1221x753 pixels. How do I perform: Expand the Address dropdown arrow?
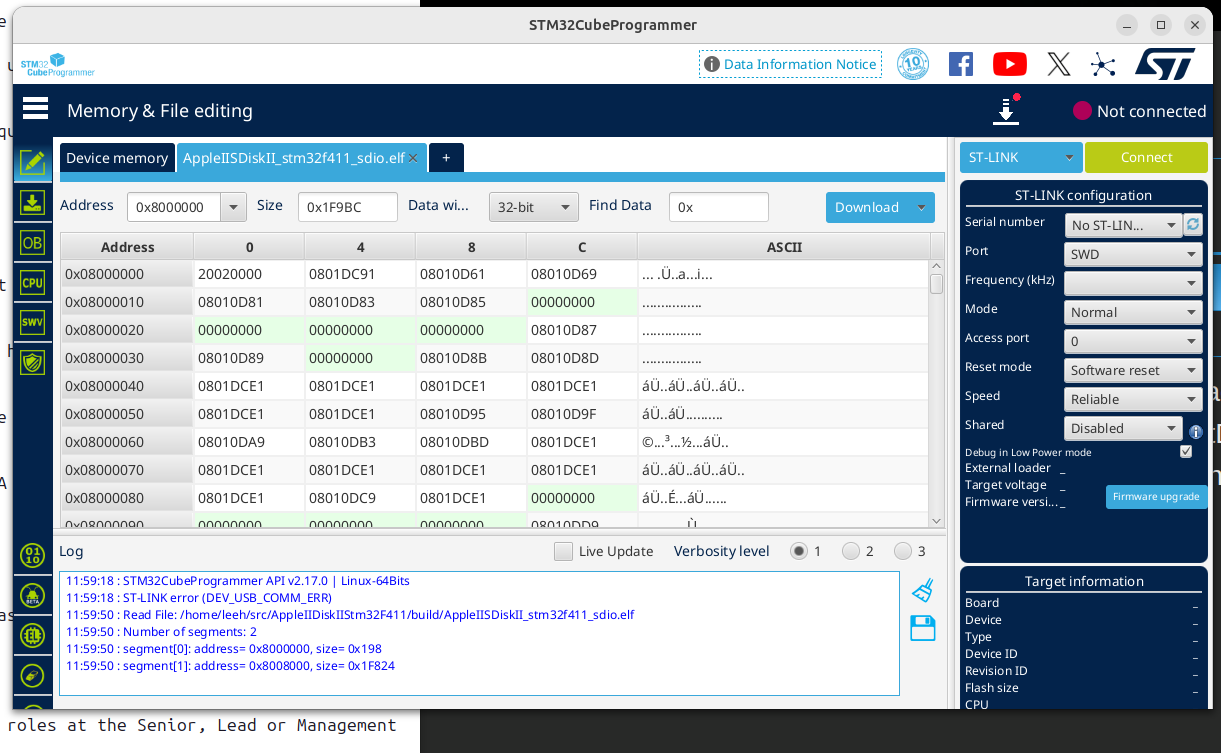235,207
